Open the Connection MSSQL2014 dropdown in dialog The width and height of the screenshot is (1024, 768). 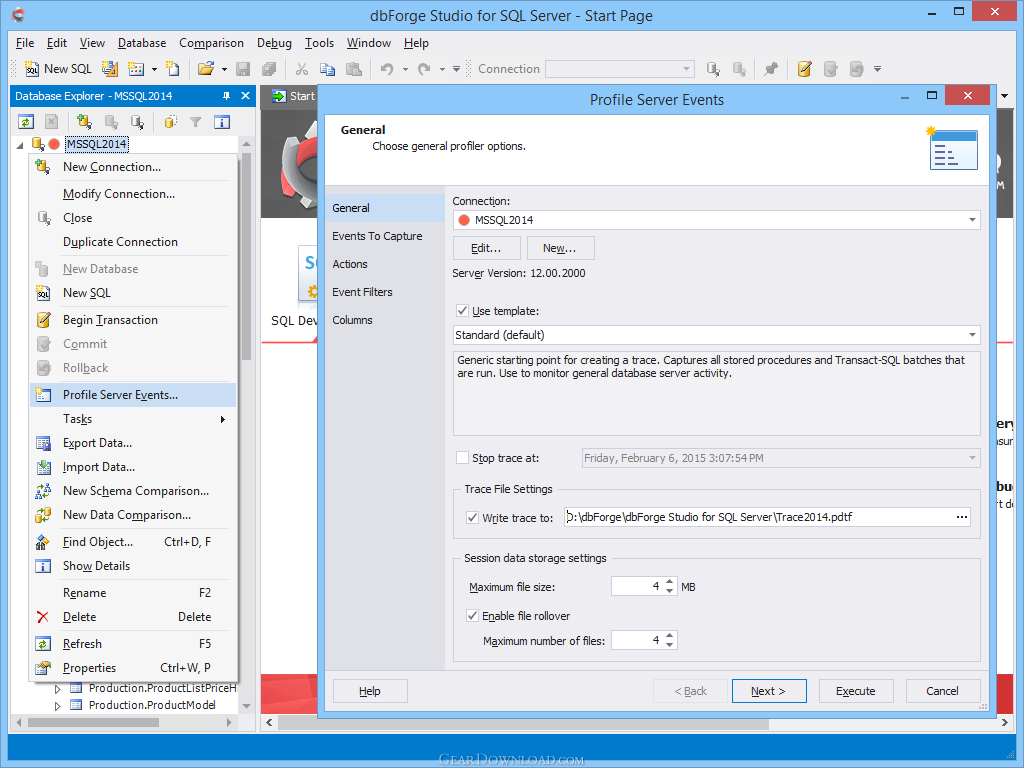[972, 220]
